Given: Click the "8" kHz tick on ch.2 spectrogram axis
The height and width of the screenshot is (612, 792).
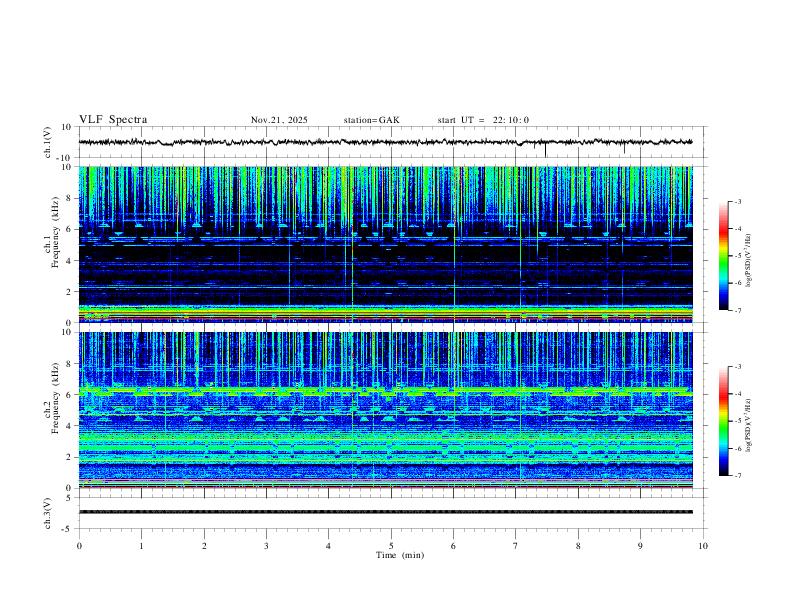Looking at the screenshot, I should pos(69,364).
